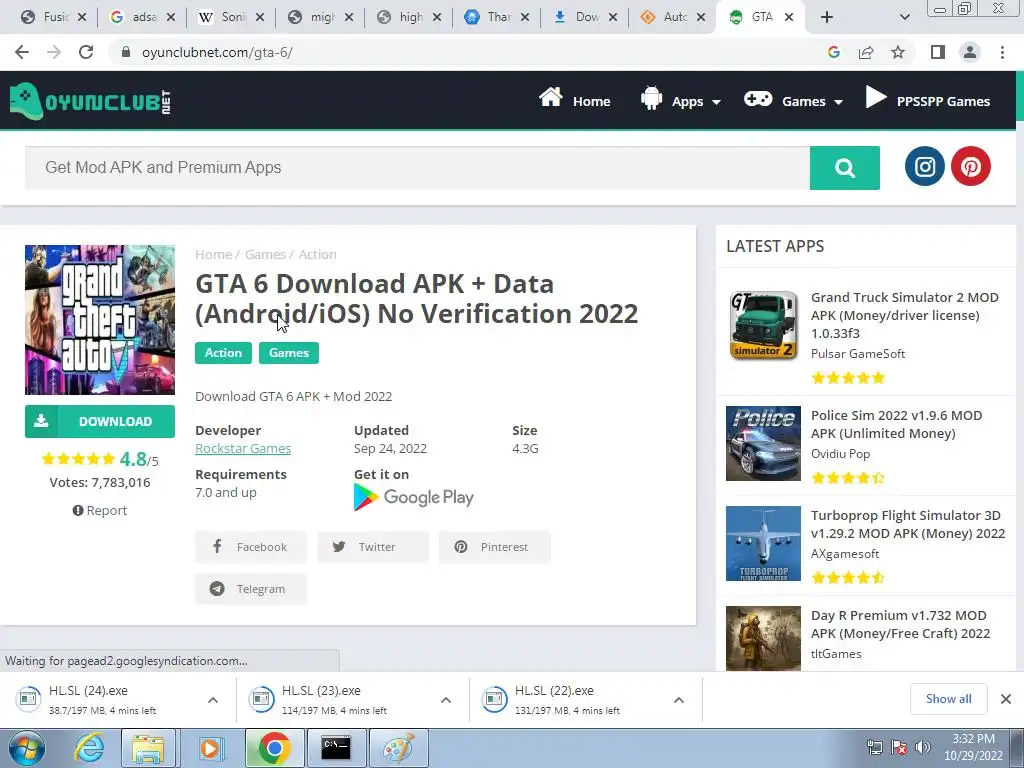
Task: Switch to Command Prompt in taskbar
Action: 336,748
